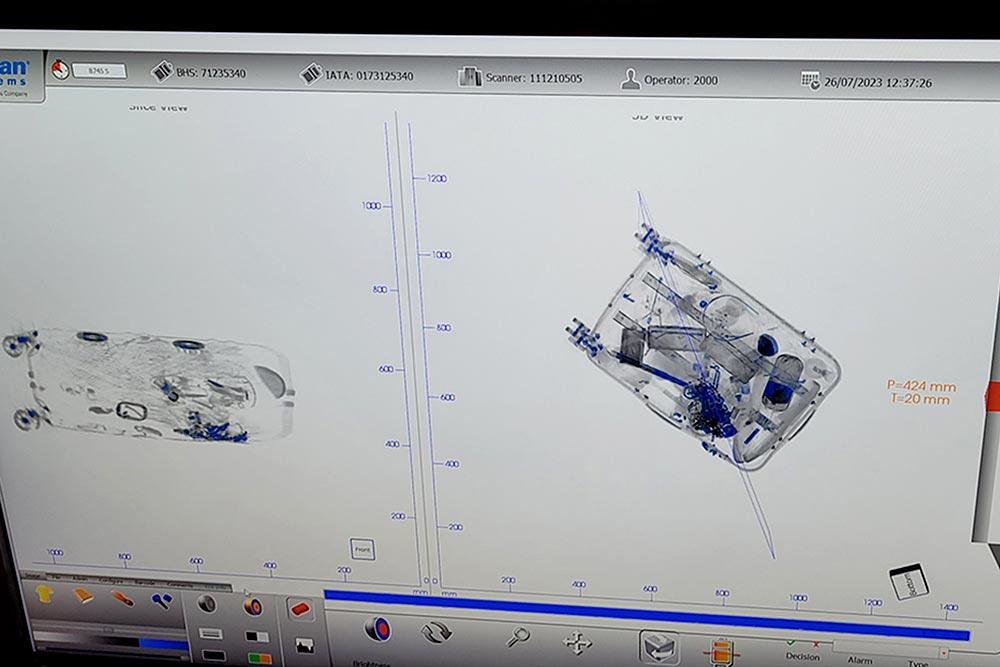Adjust Brightness with the colored ring icon
This screenshot has height=667, width=1000.
[378, 629]
